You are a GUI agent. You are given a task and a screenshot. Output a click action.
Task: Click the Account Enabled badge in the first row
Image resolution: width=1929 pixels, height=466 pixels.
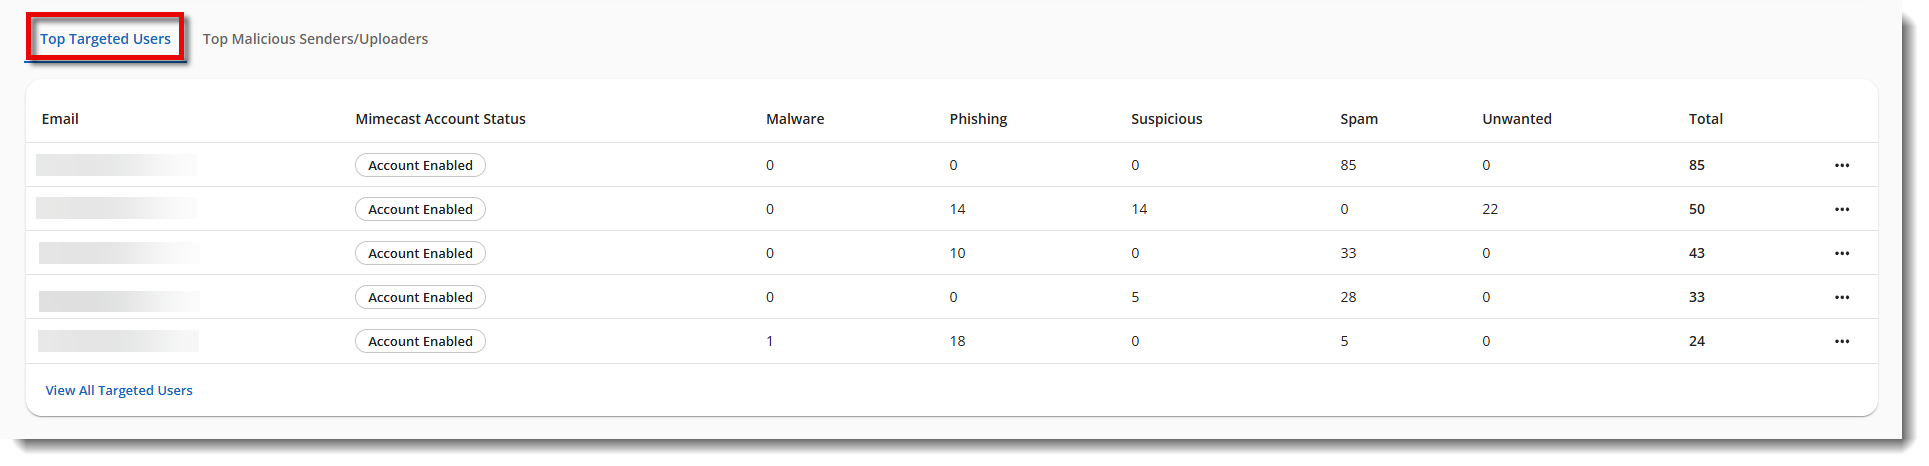[420, 165]
